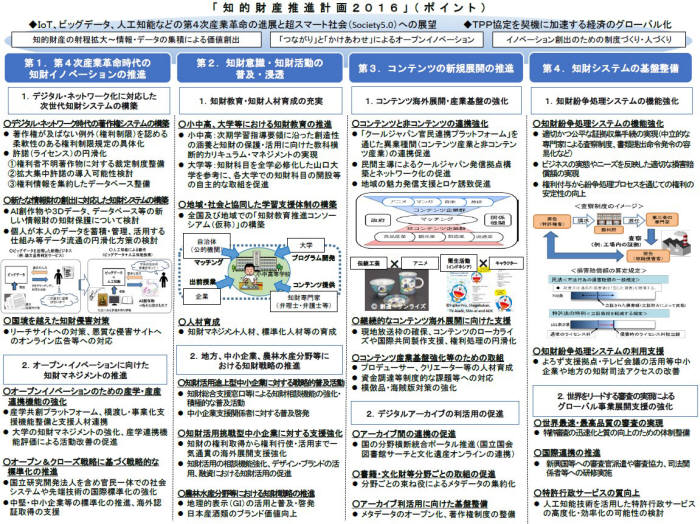The image size is (700, 524).
Task: Click the bullet "模倣品・海賊版対策の強化"
Action: (405, 387)
